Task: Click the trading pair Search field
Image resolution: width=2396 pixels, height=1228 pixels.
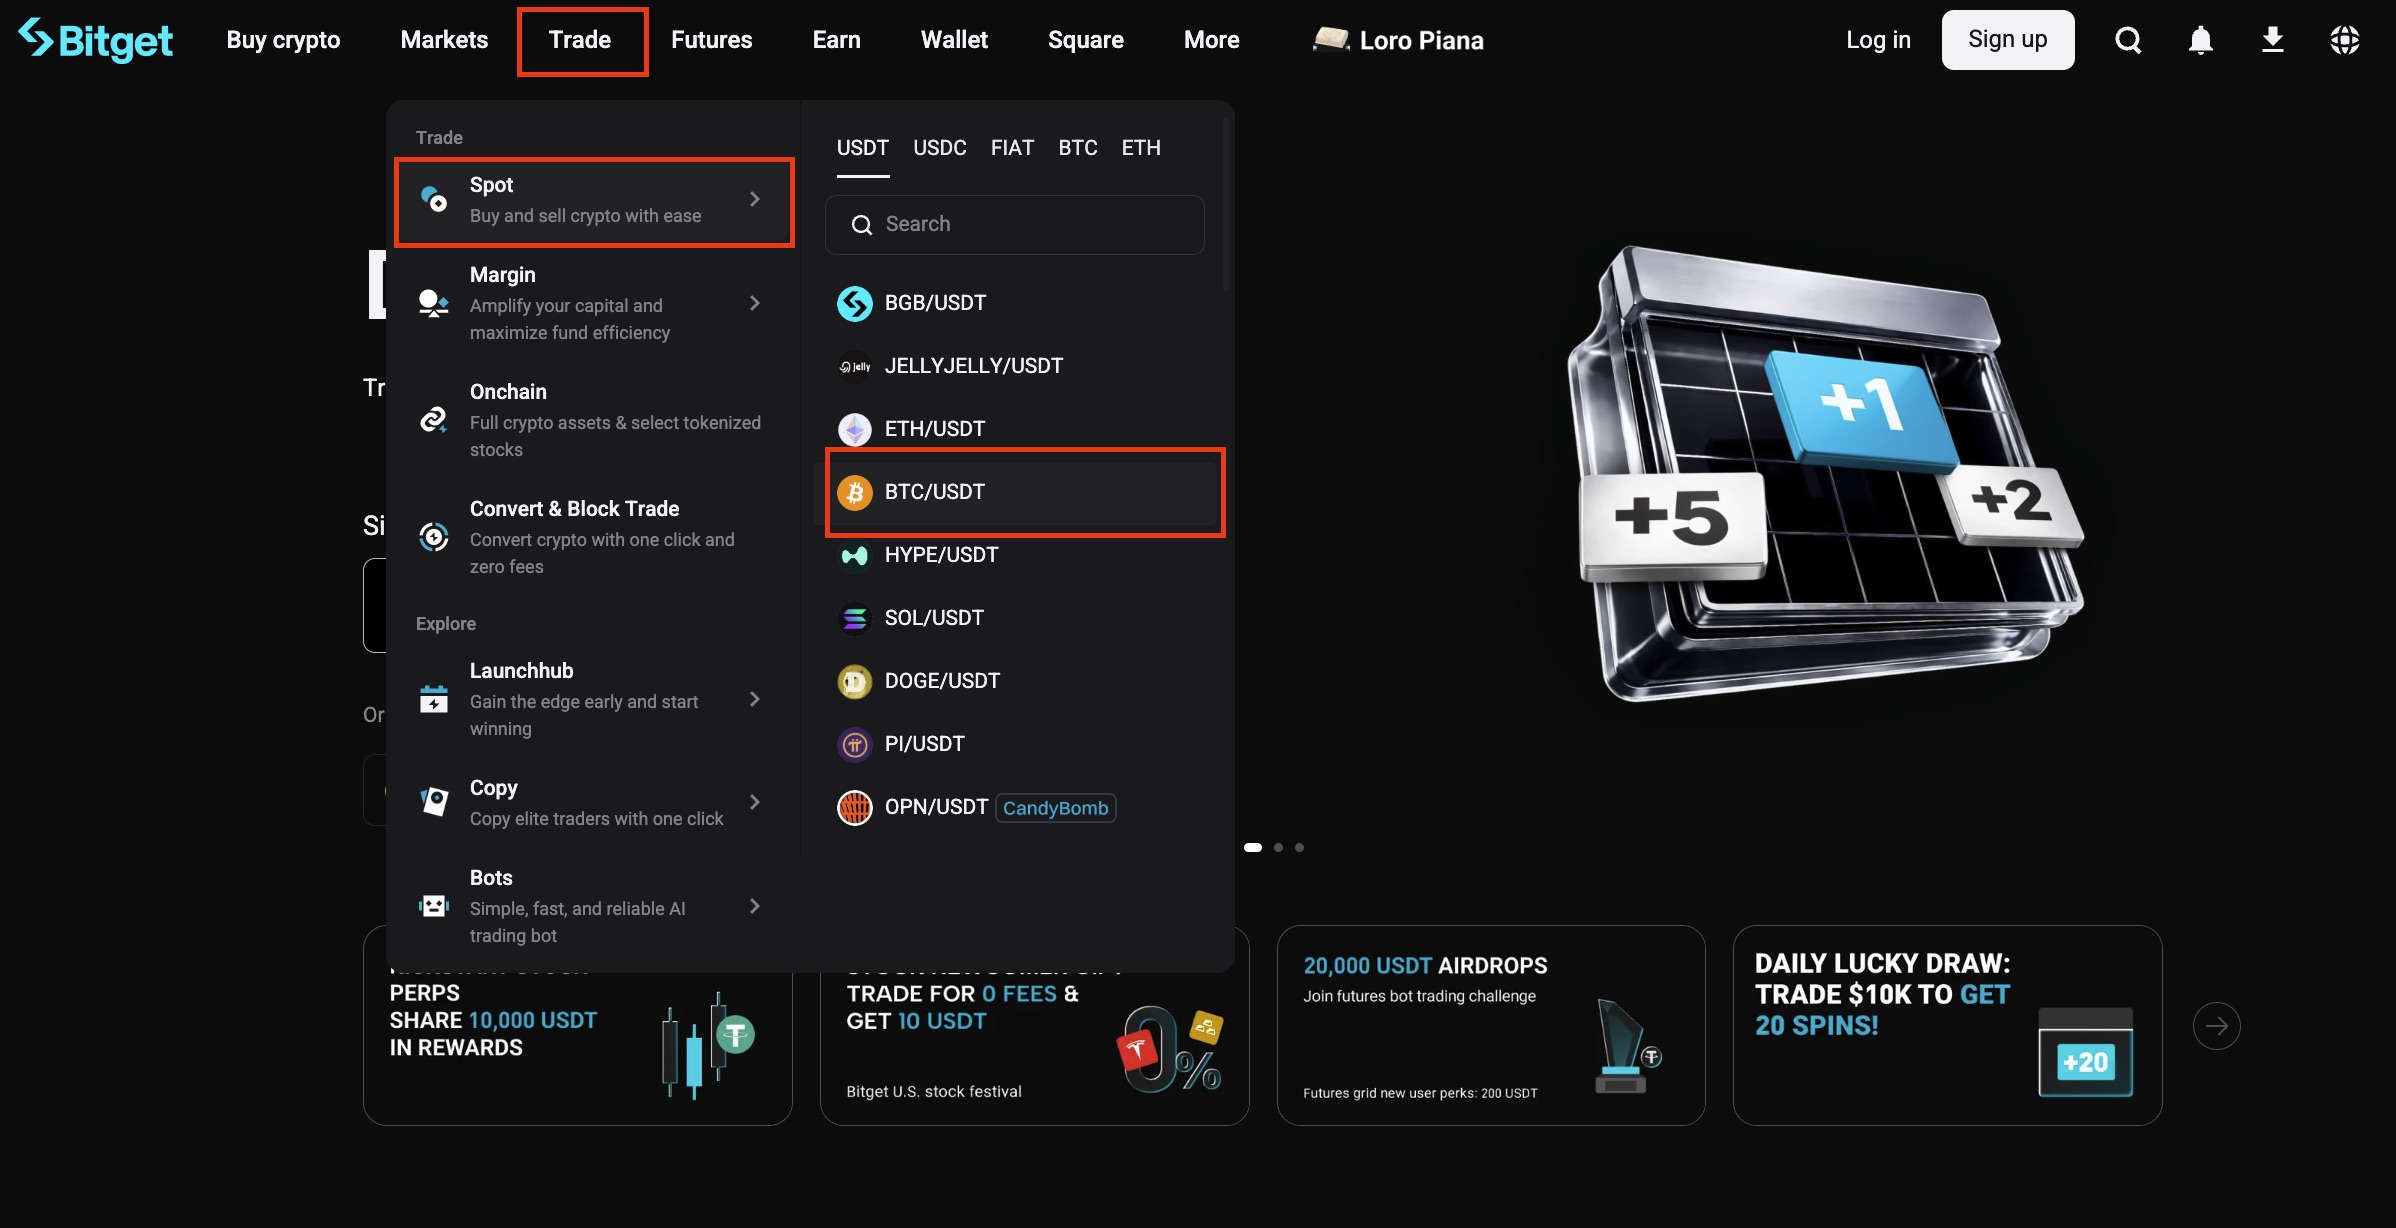Action: coord(1014,224)
